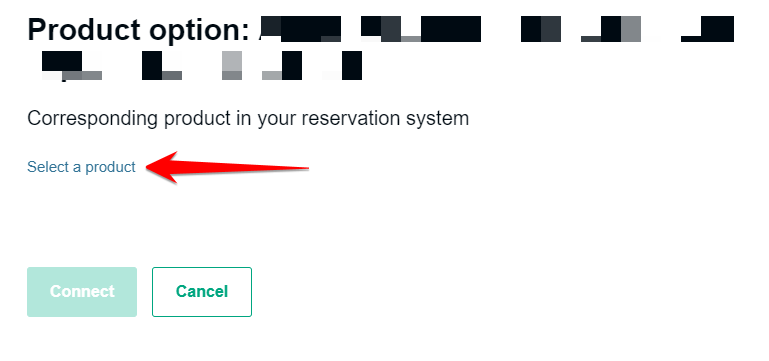The image size is (769, 361).
Task: Open the "Select a product" link
Action: pyautogui.click(x=81, y=167)
